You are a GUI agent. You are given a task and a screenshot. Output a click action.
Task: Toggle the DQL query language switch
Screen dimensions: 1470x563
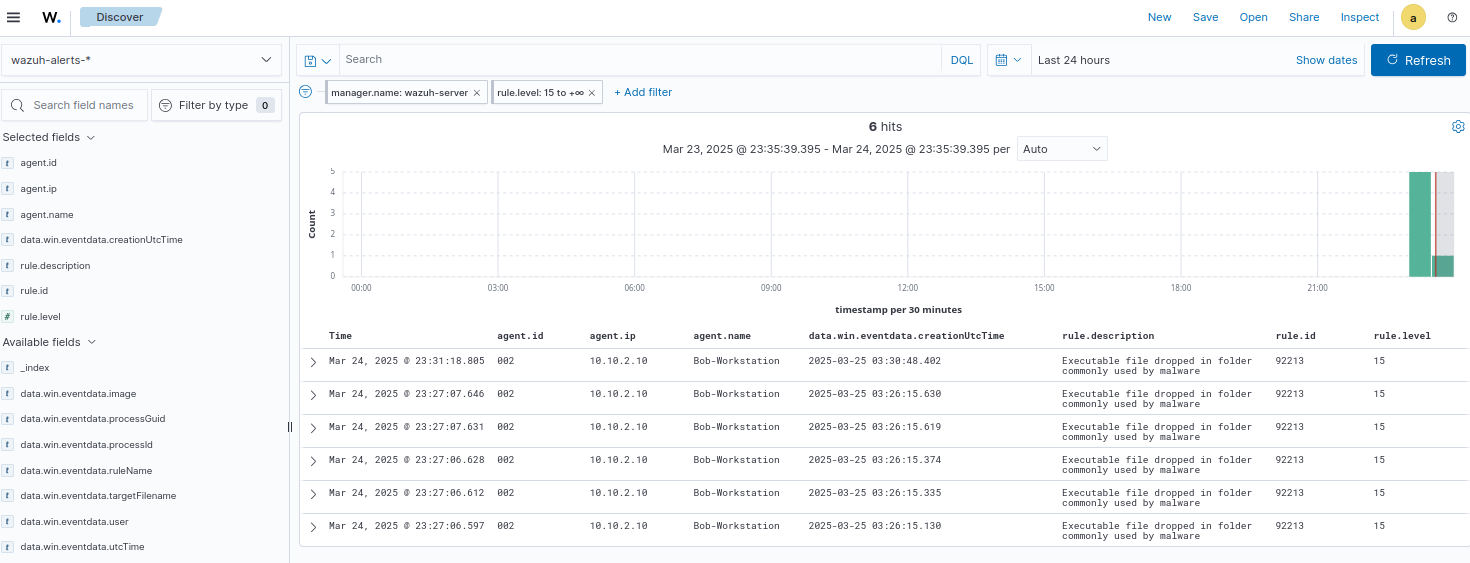point(961,60)
